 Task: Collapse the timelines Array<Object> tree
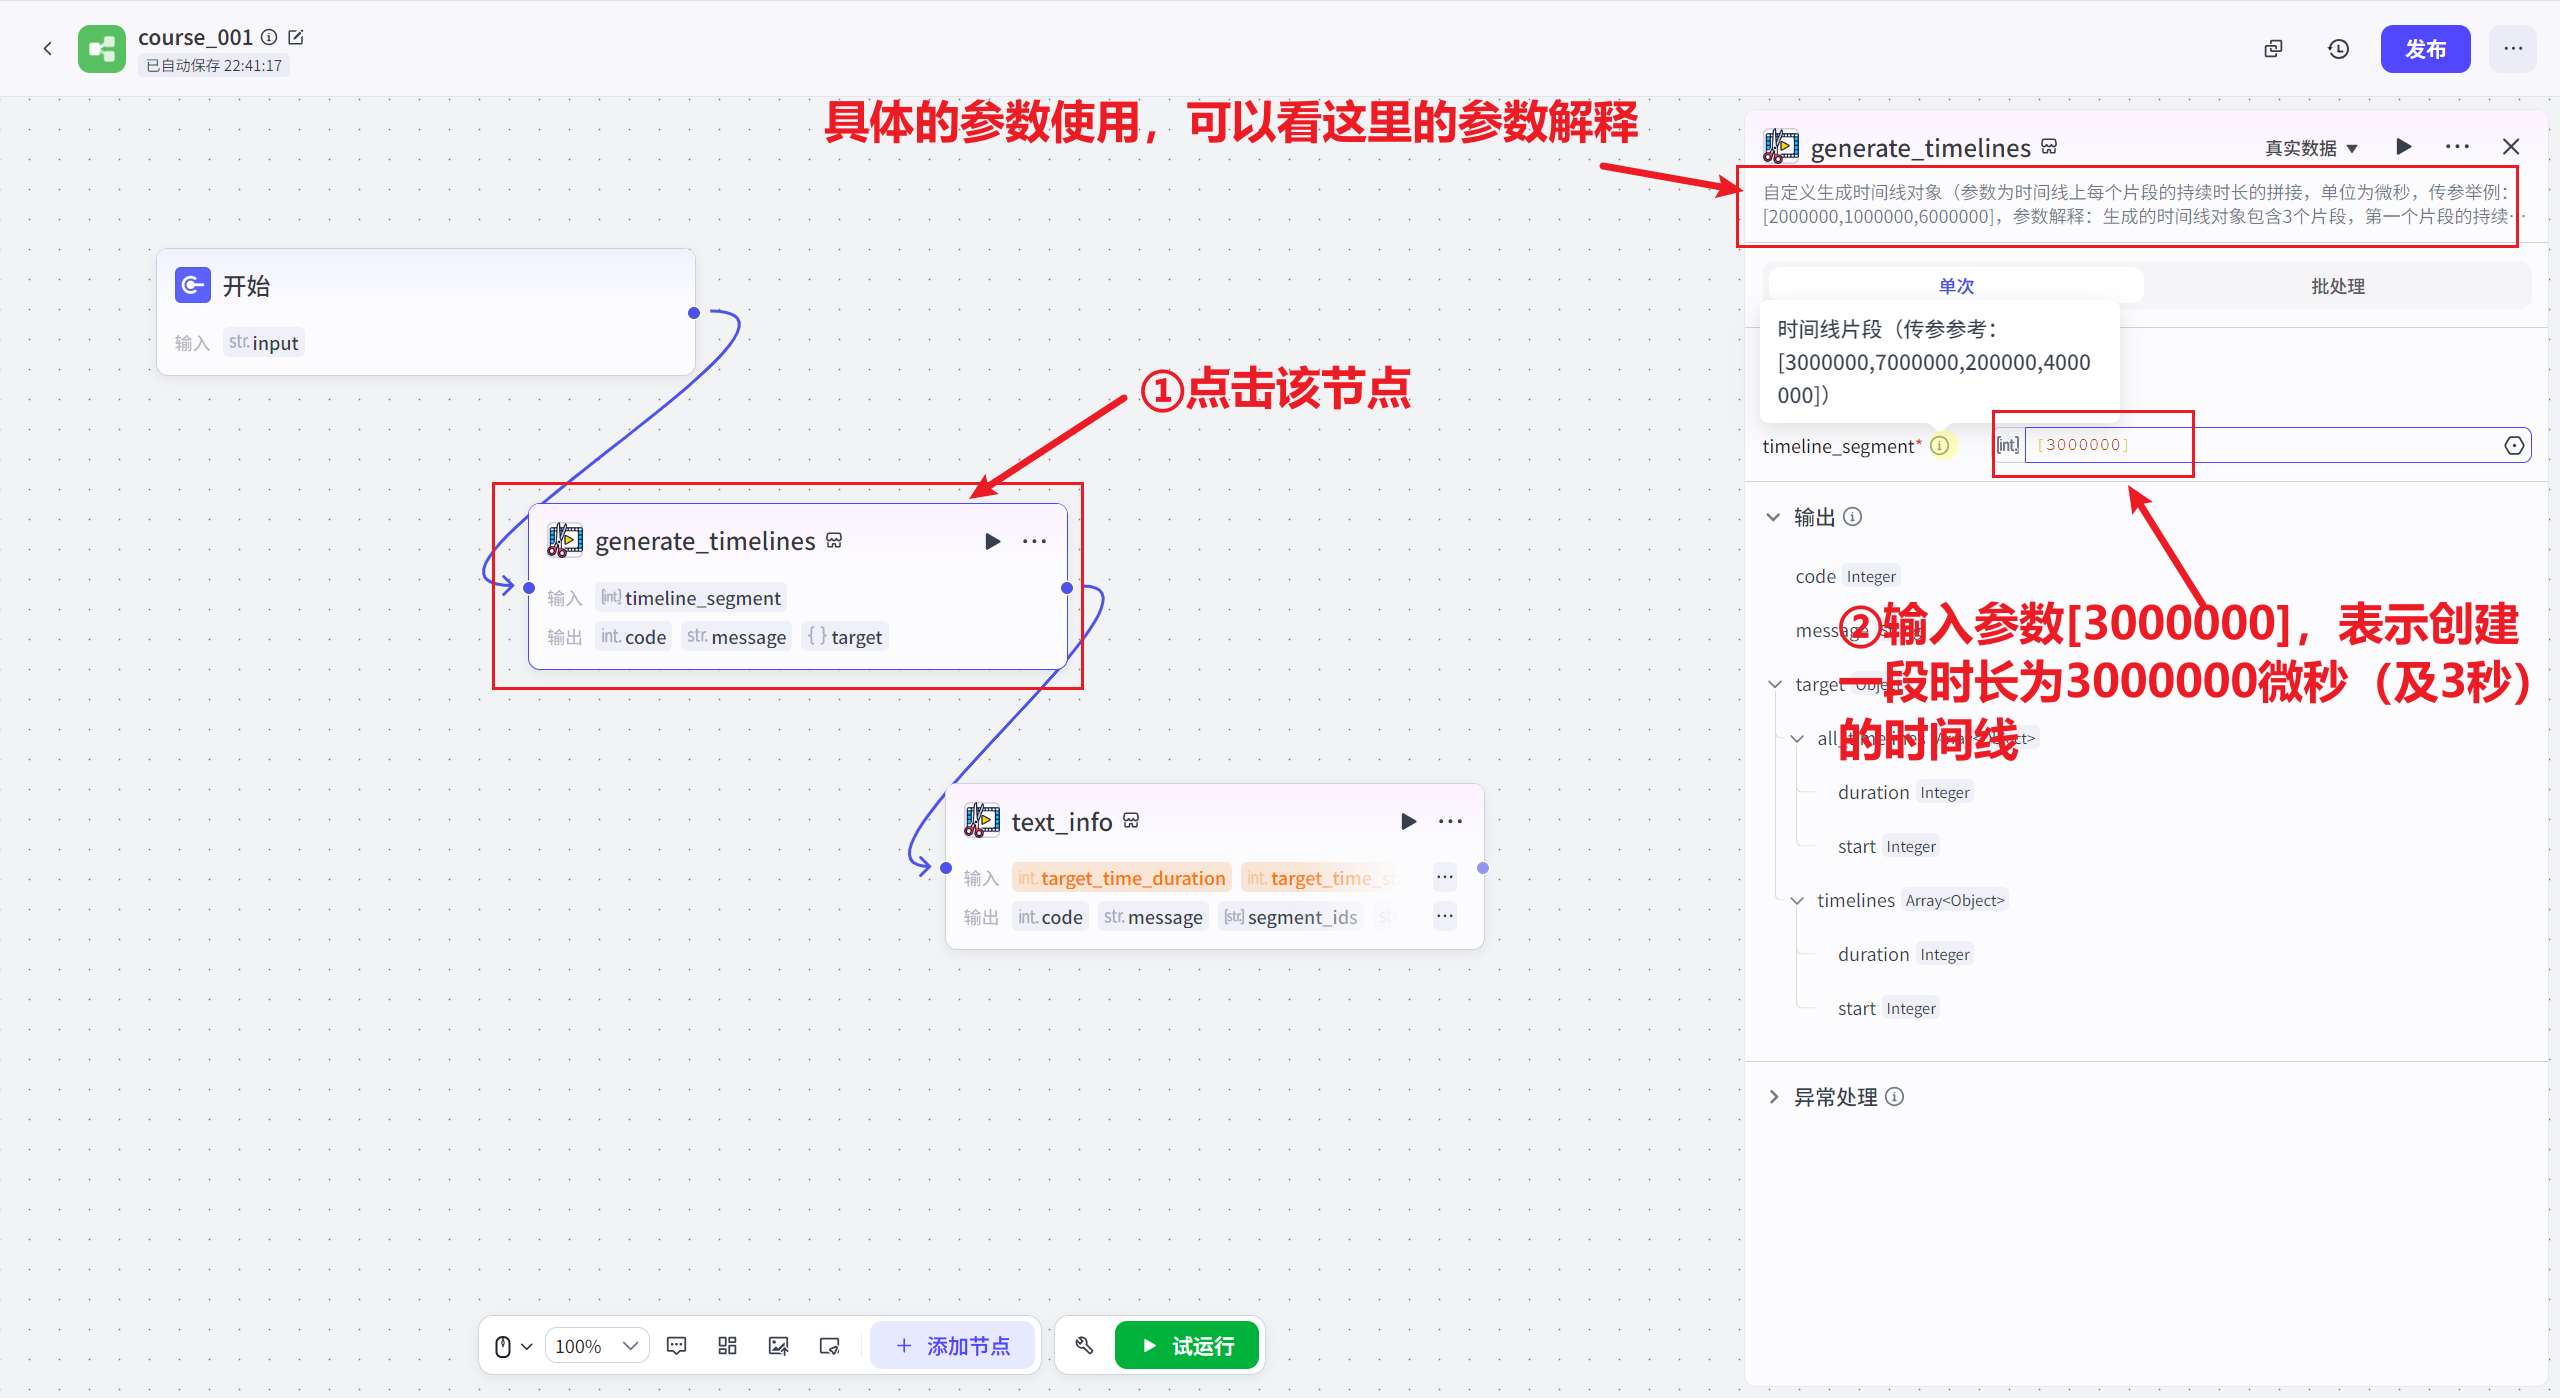click(x=1796, y=900)
